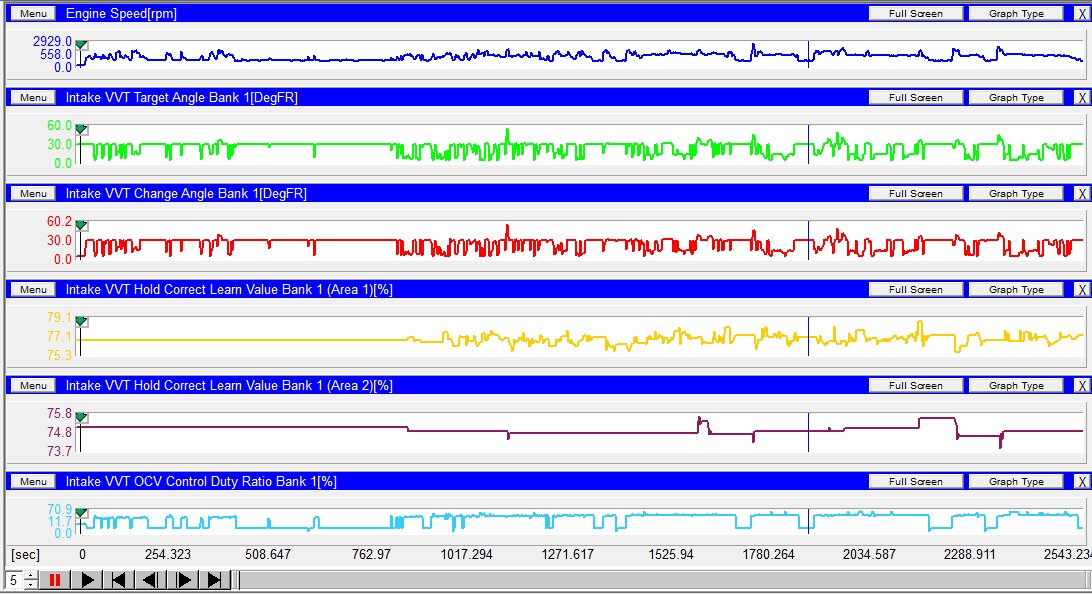
Task: Click the playback speed value field
Action: click(x=14, y=580)
